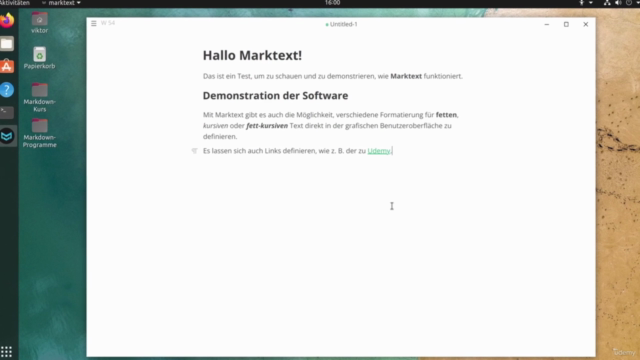Open the Terminal from the dock

(x=7, y=112)
